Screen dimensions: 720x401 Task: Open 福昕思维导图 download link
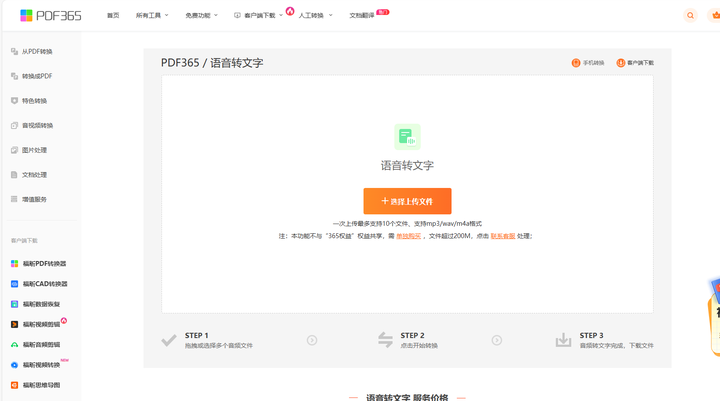(x=41, y=385)
